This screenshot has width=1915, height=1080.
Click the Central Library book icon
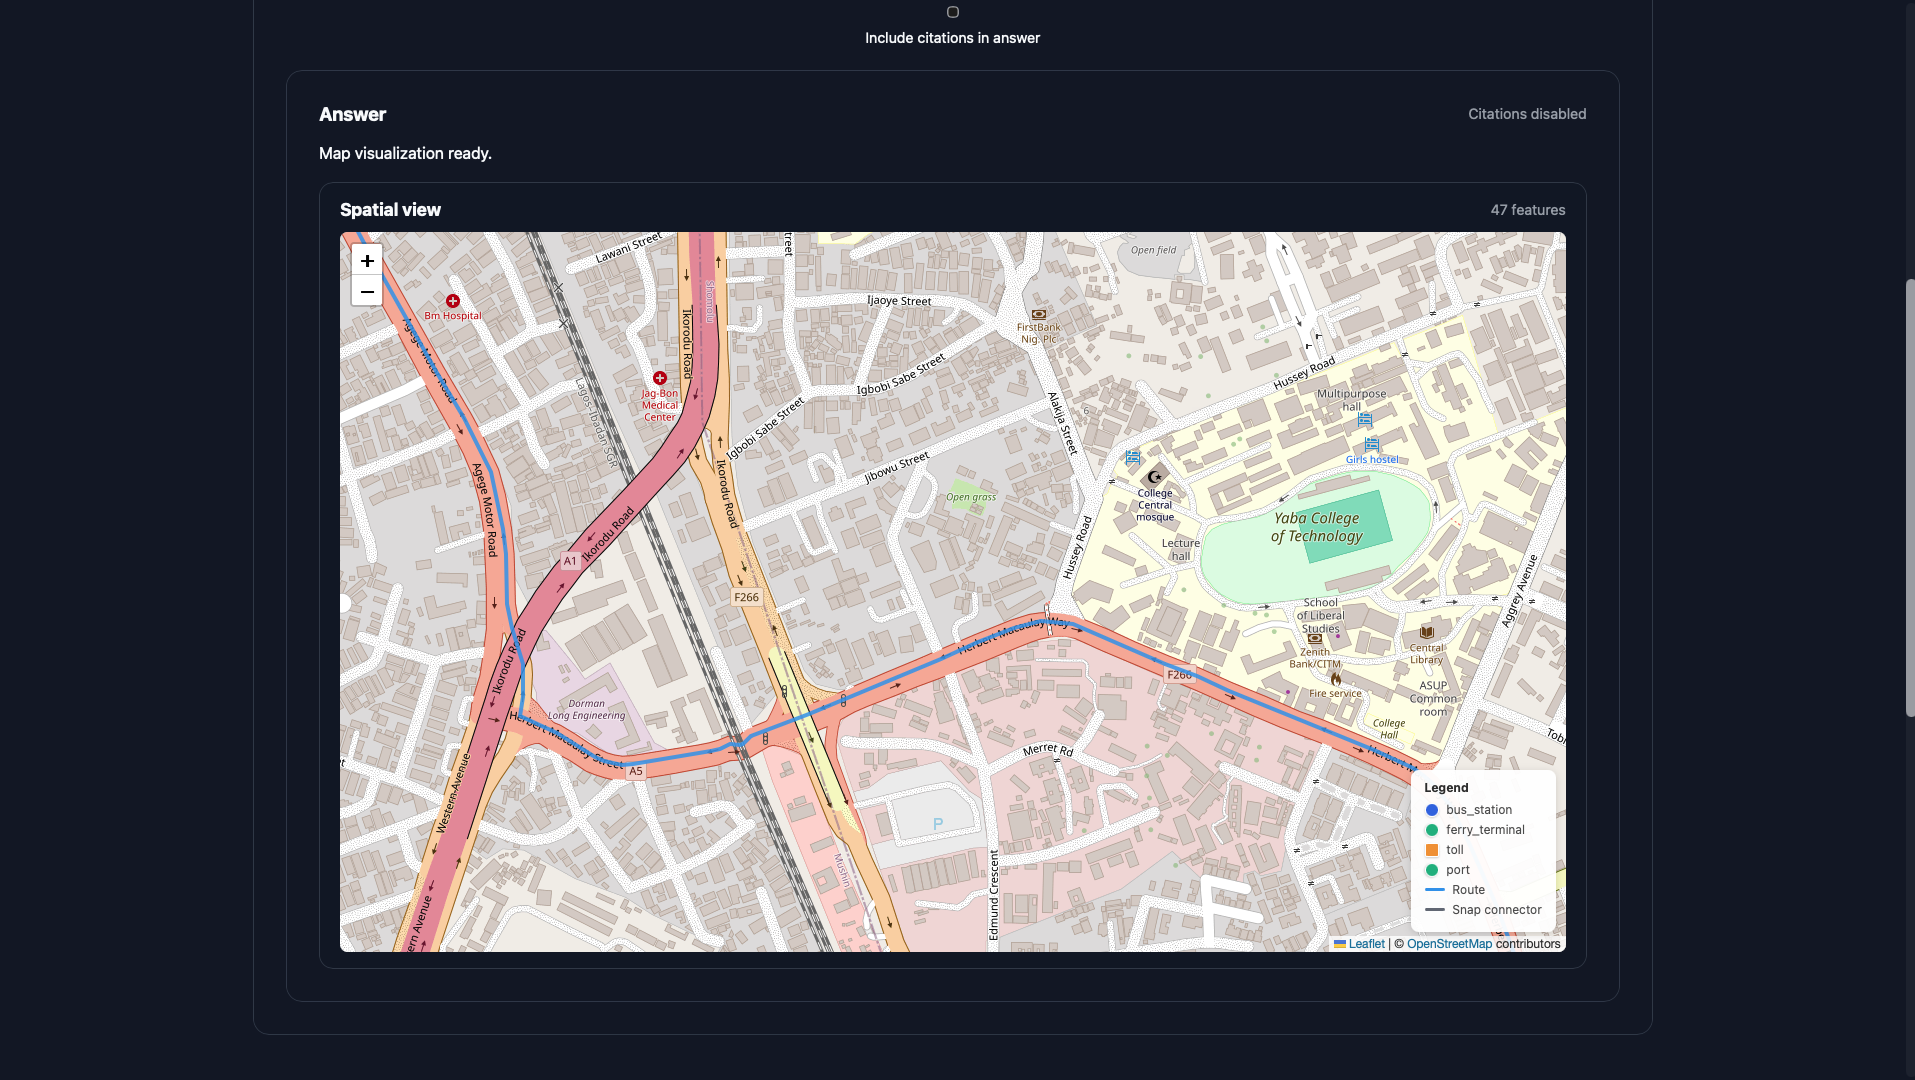point(1426,631)
